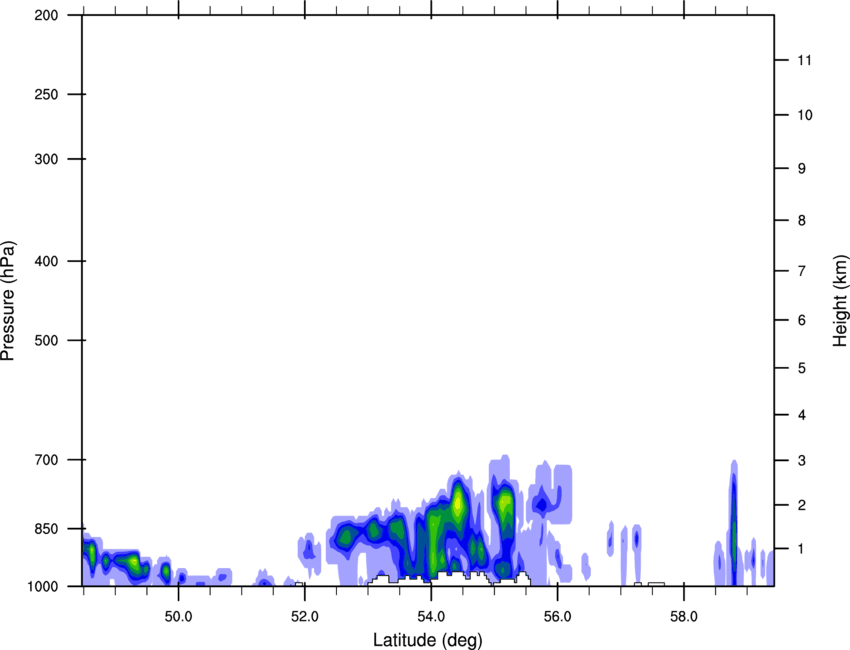Click the 58.0 latitude tick label
This screenshot has height=650, width=850.
click(684, 617)
